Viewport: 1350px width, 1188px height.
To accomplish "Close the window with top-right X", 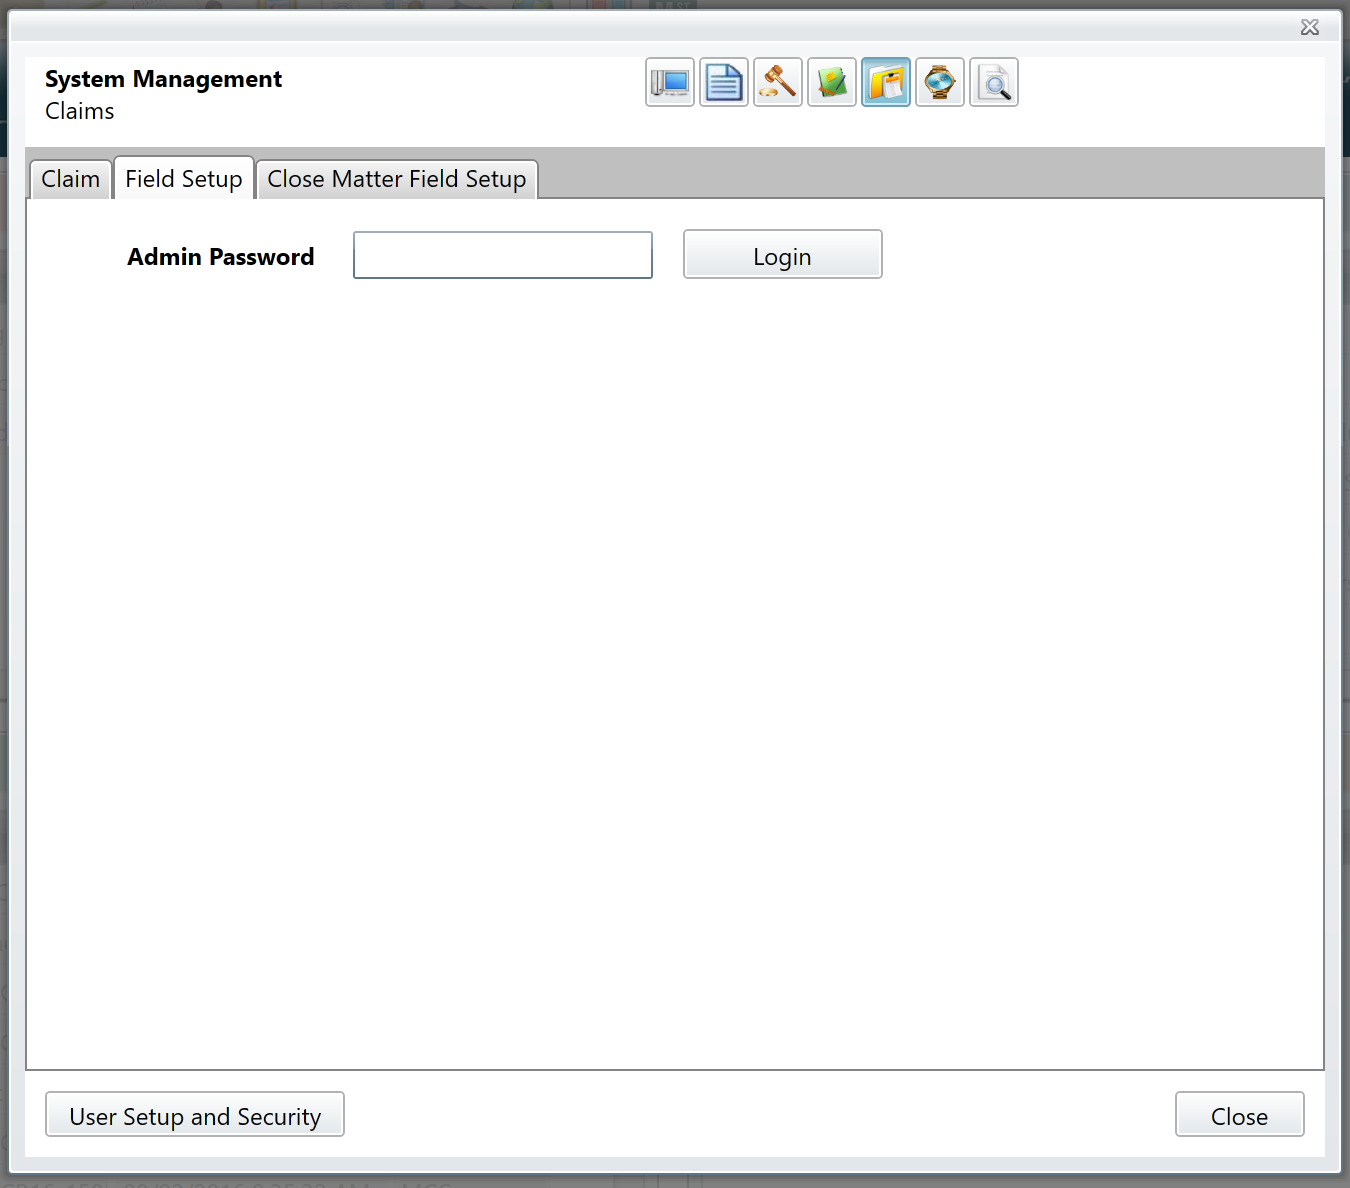I will coord(1310,27).
